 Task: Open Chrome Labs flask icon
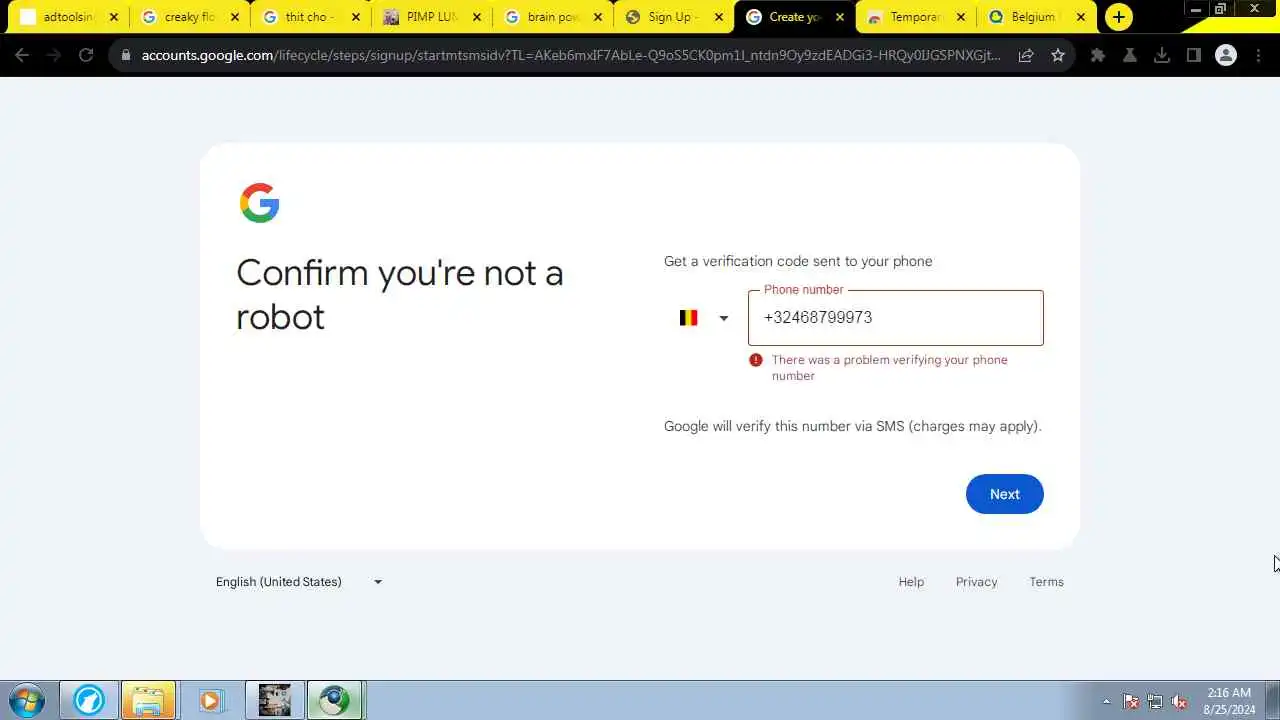click(x=1130, y=56)
